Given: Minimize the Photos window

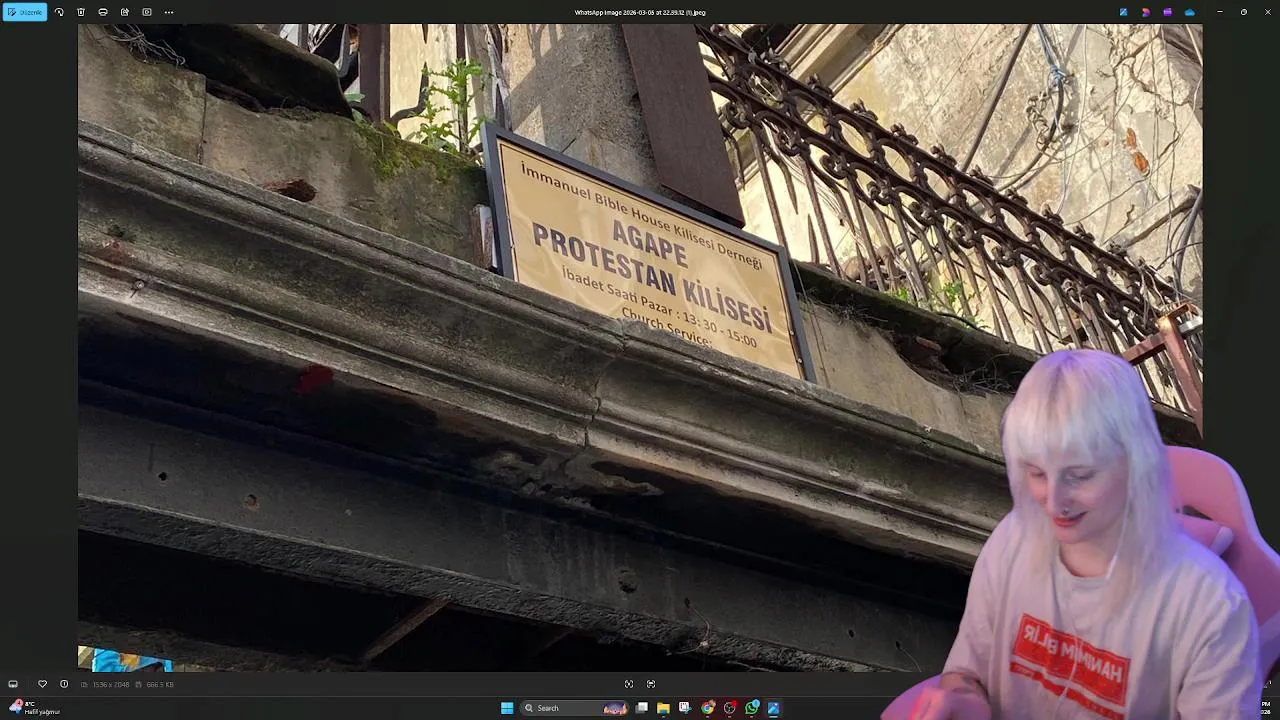Looking at the screenshot, I should tap(1220, 12).
